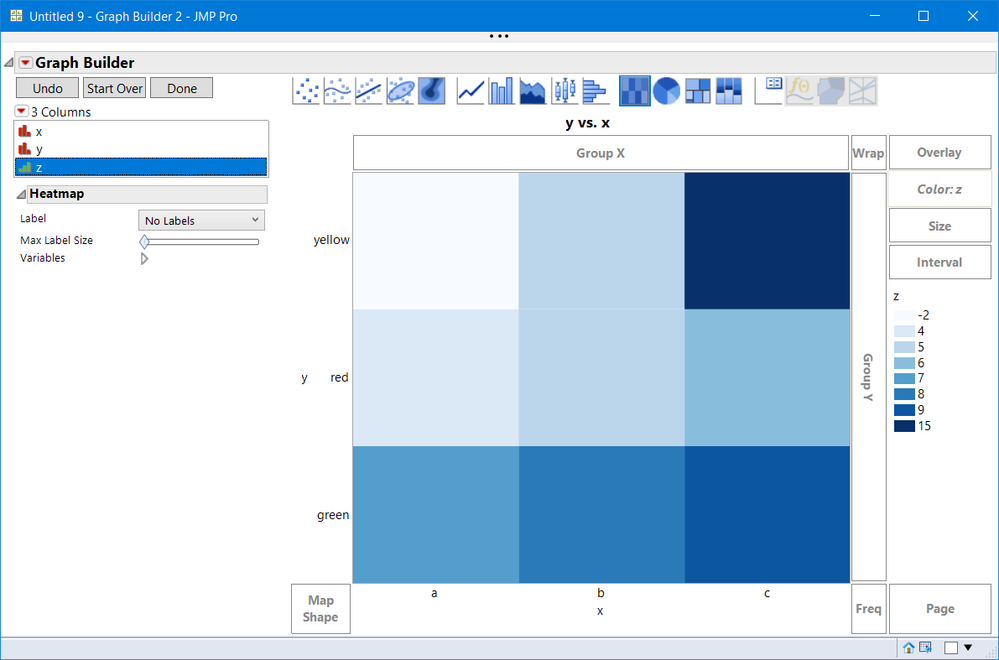The height and width of the screenshot is (660, 999).
Task: Click the Overlay drop zone
Action: click(940, 152)
